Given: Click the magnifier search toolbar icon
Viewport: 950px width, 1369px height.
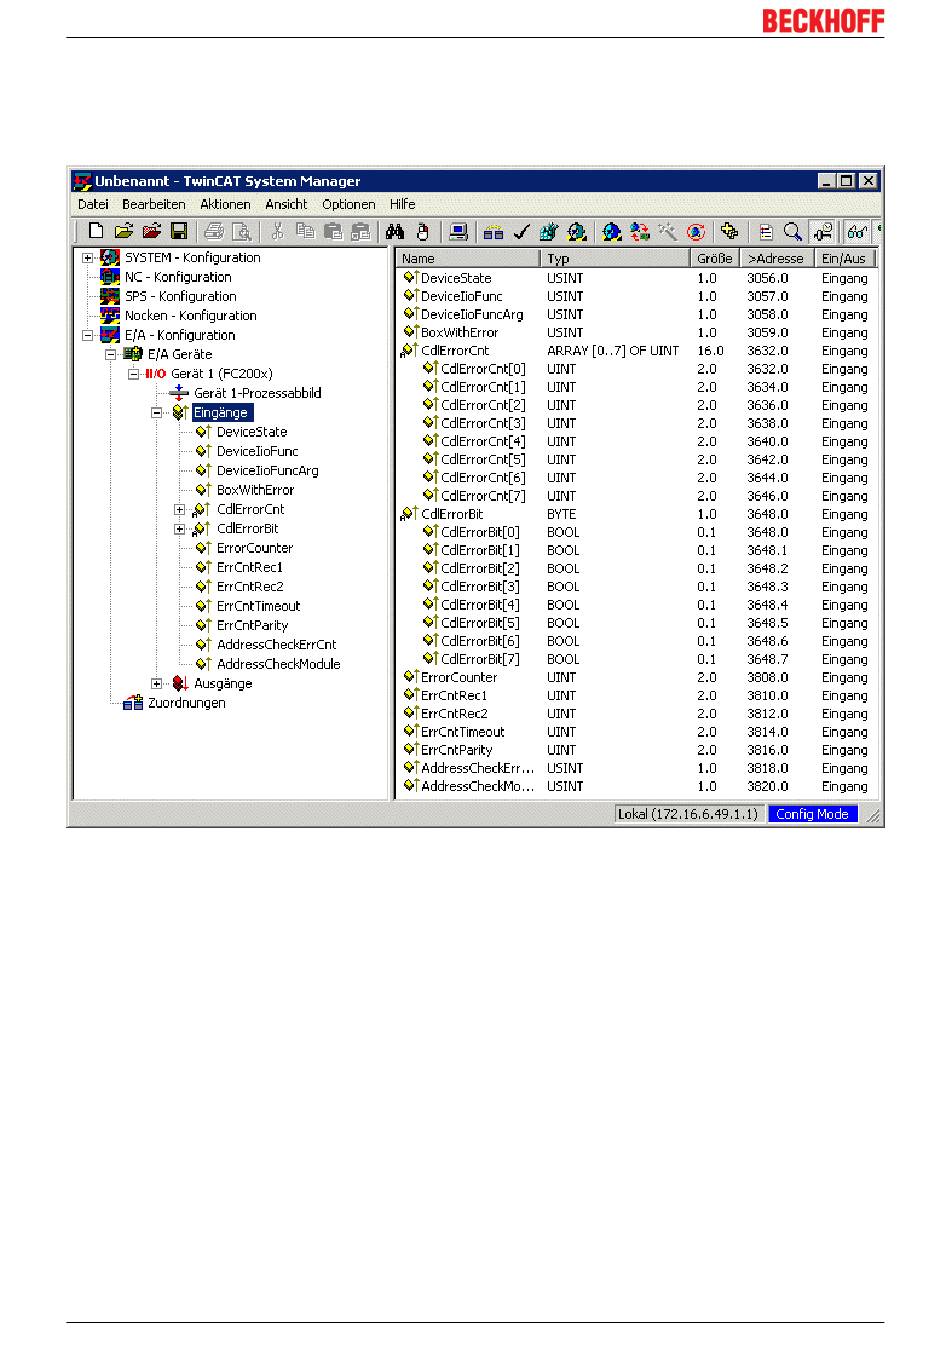Looking at the screenshot, I should click(x=793, y=232).
